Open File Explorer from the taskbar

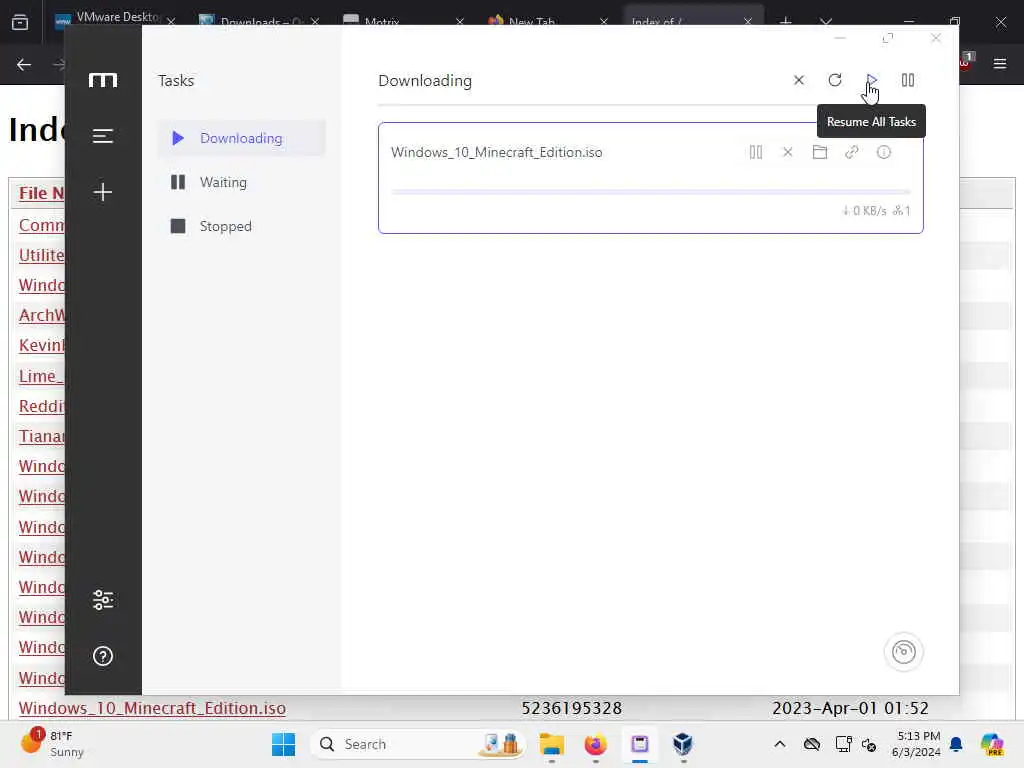pyautogui.click(x=552, y=744)
